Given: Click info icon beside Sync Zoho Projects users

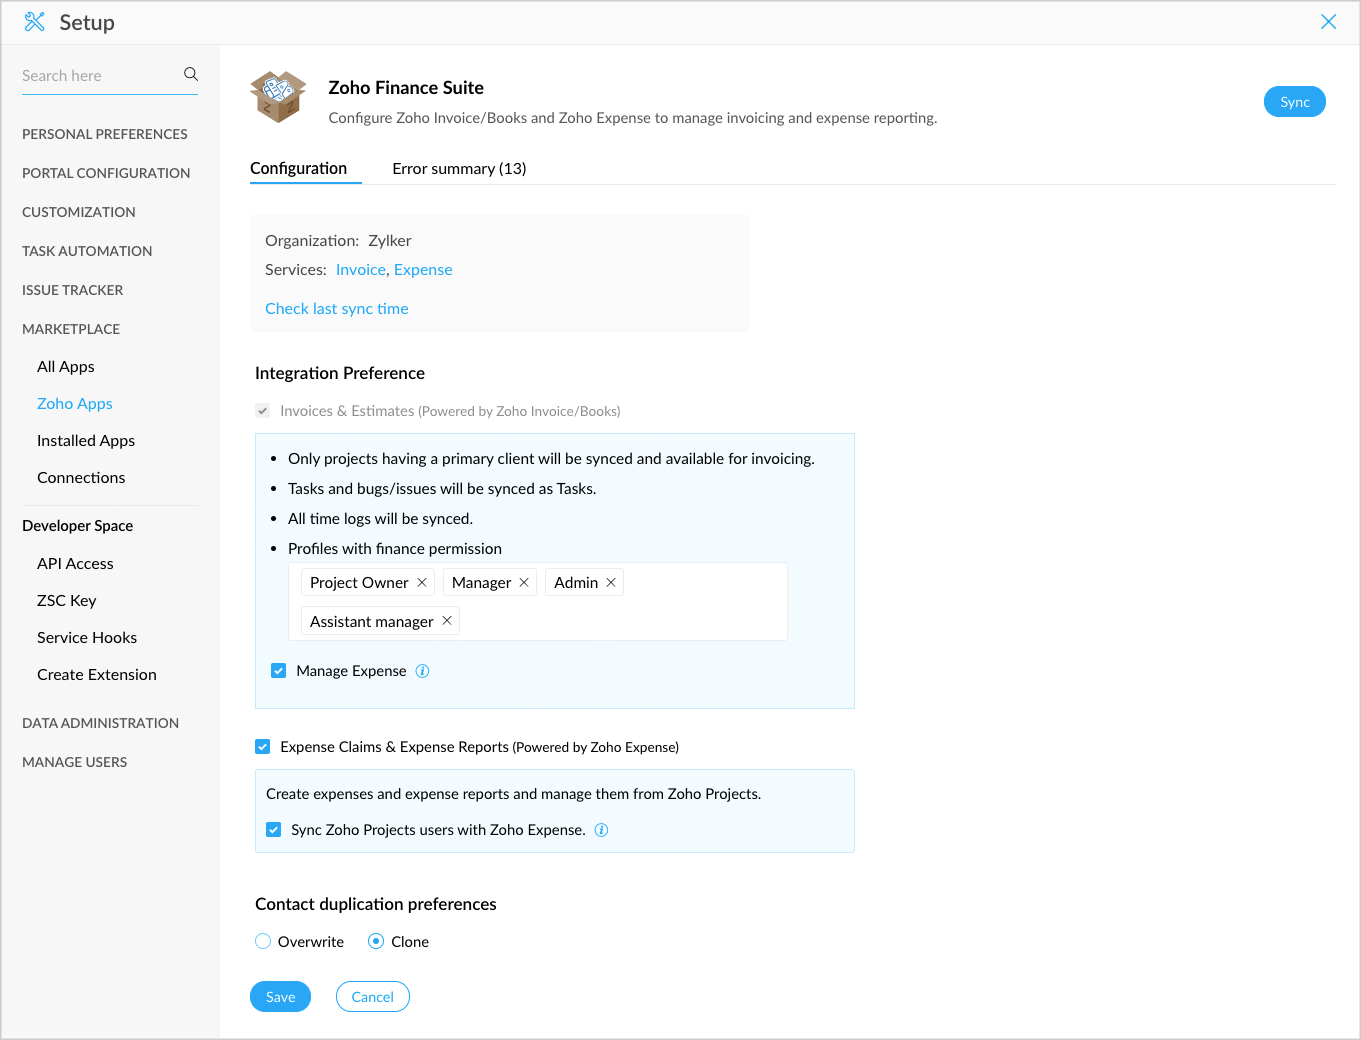Looking at the screenshot, I should pos(602,830).
